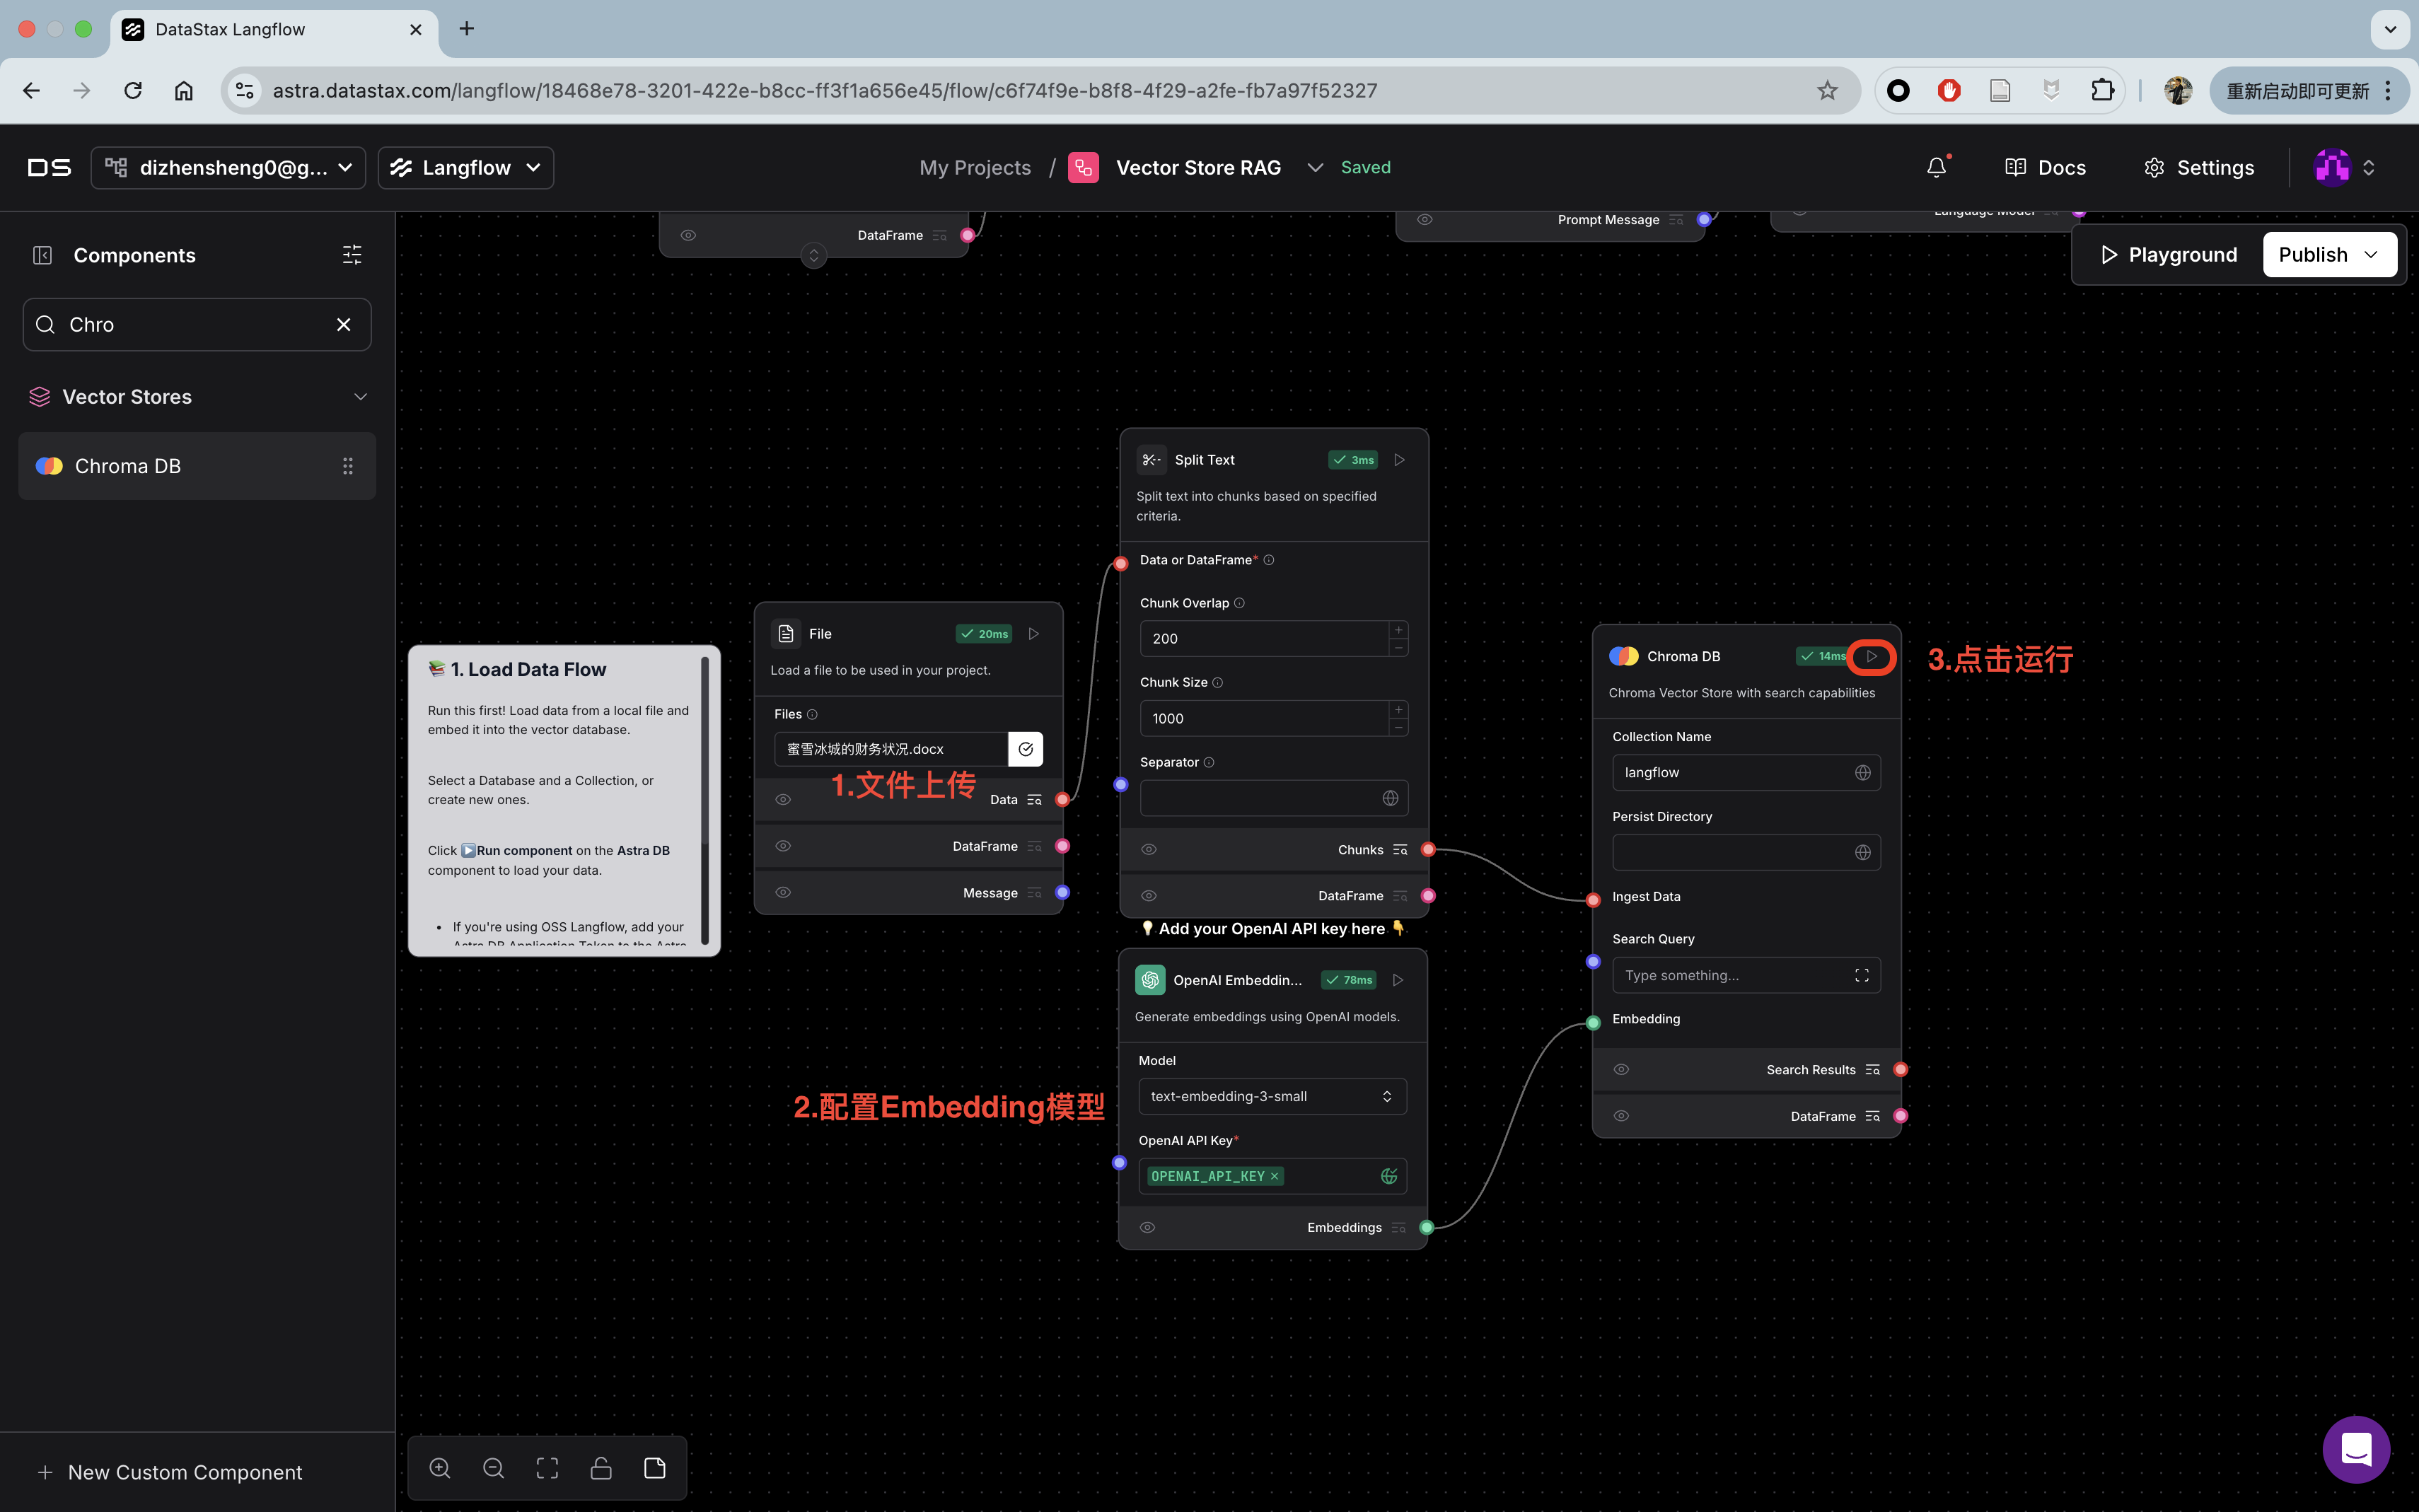
Task: Click the Chunk Overlap info icon
Action: 1239,603
